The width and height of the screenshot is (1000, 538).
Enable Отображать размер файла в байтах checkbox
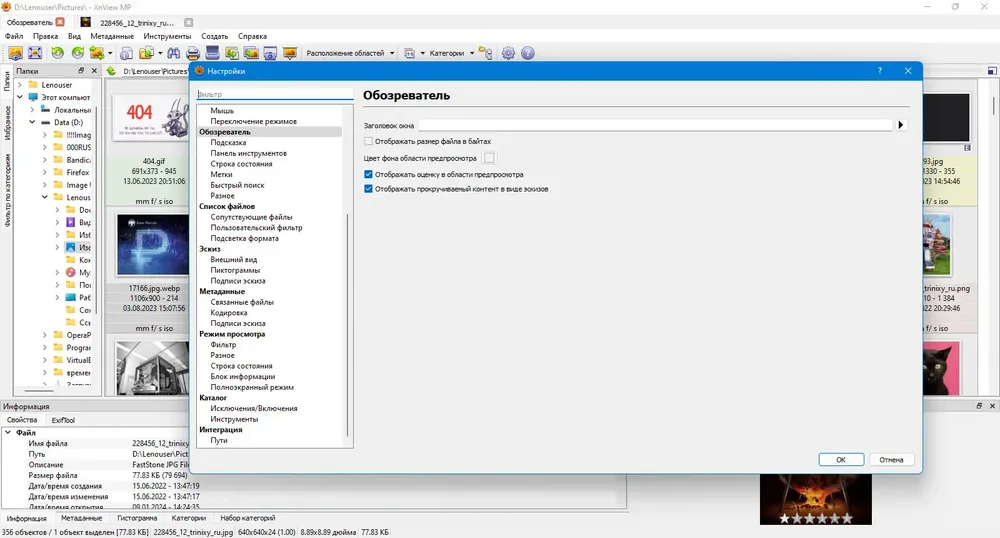[368, 142]
